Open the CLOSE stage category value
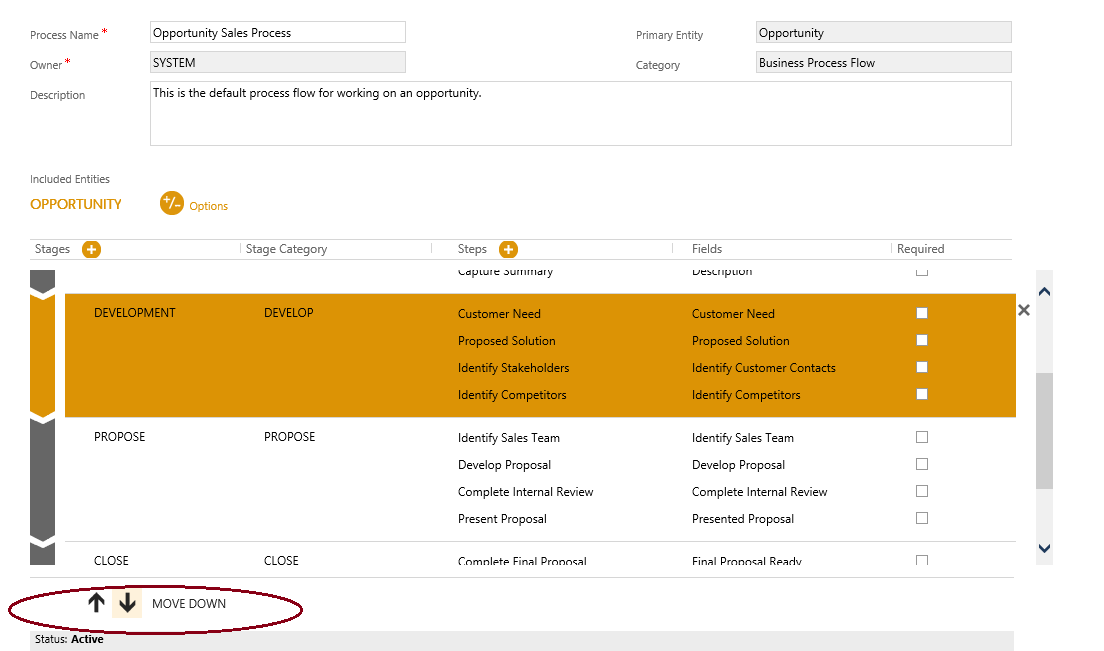The image size is (1104, 651). tap(281, 560)
